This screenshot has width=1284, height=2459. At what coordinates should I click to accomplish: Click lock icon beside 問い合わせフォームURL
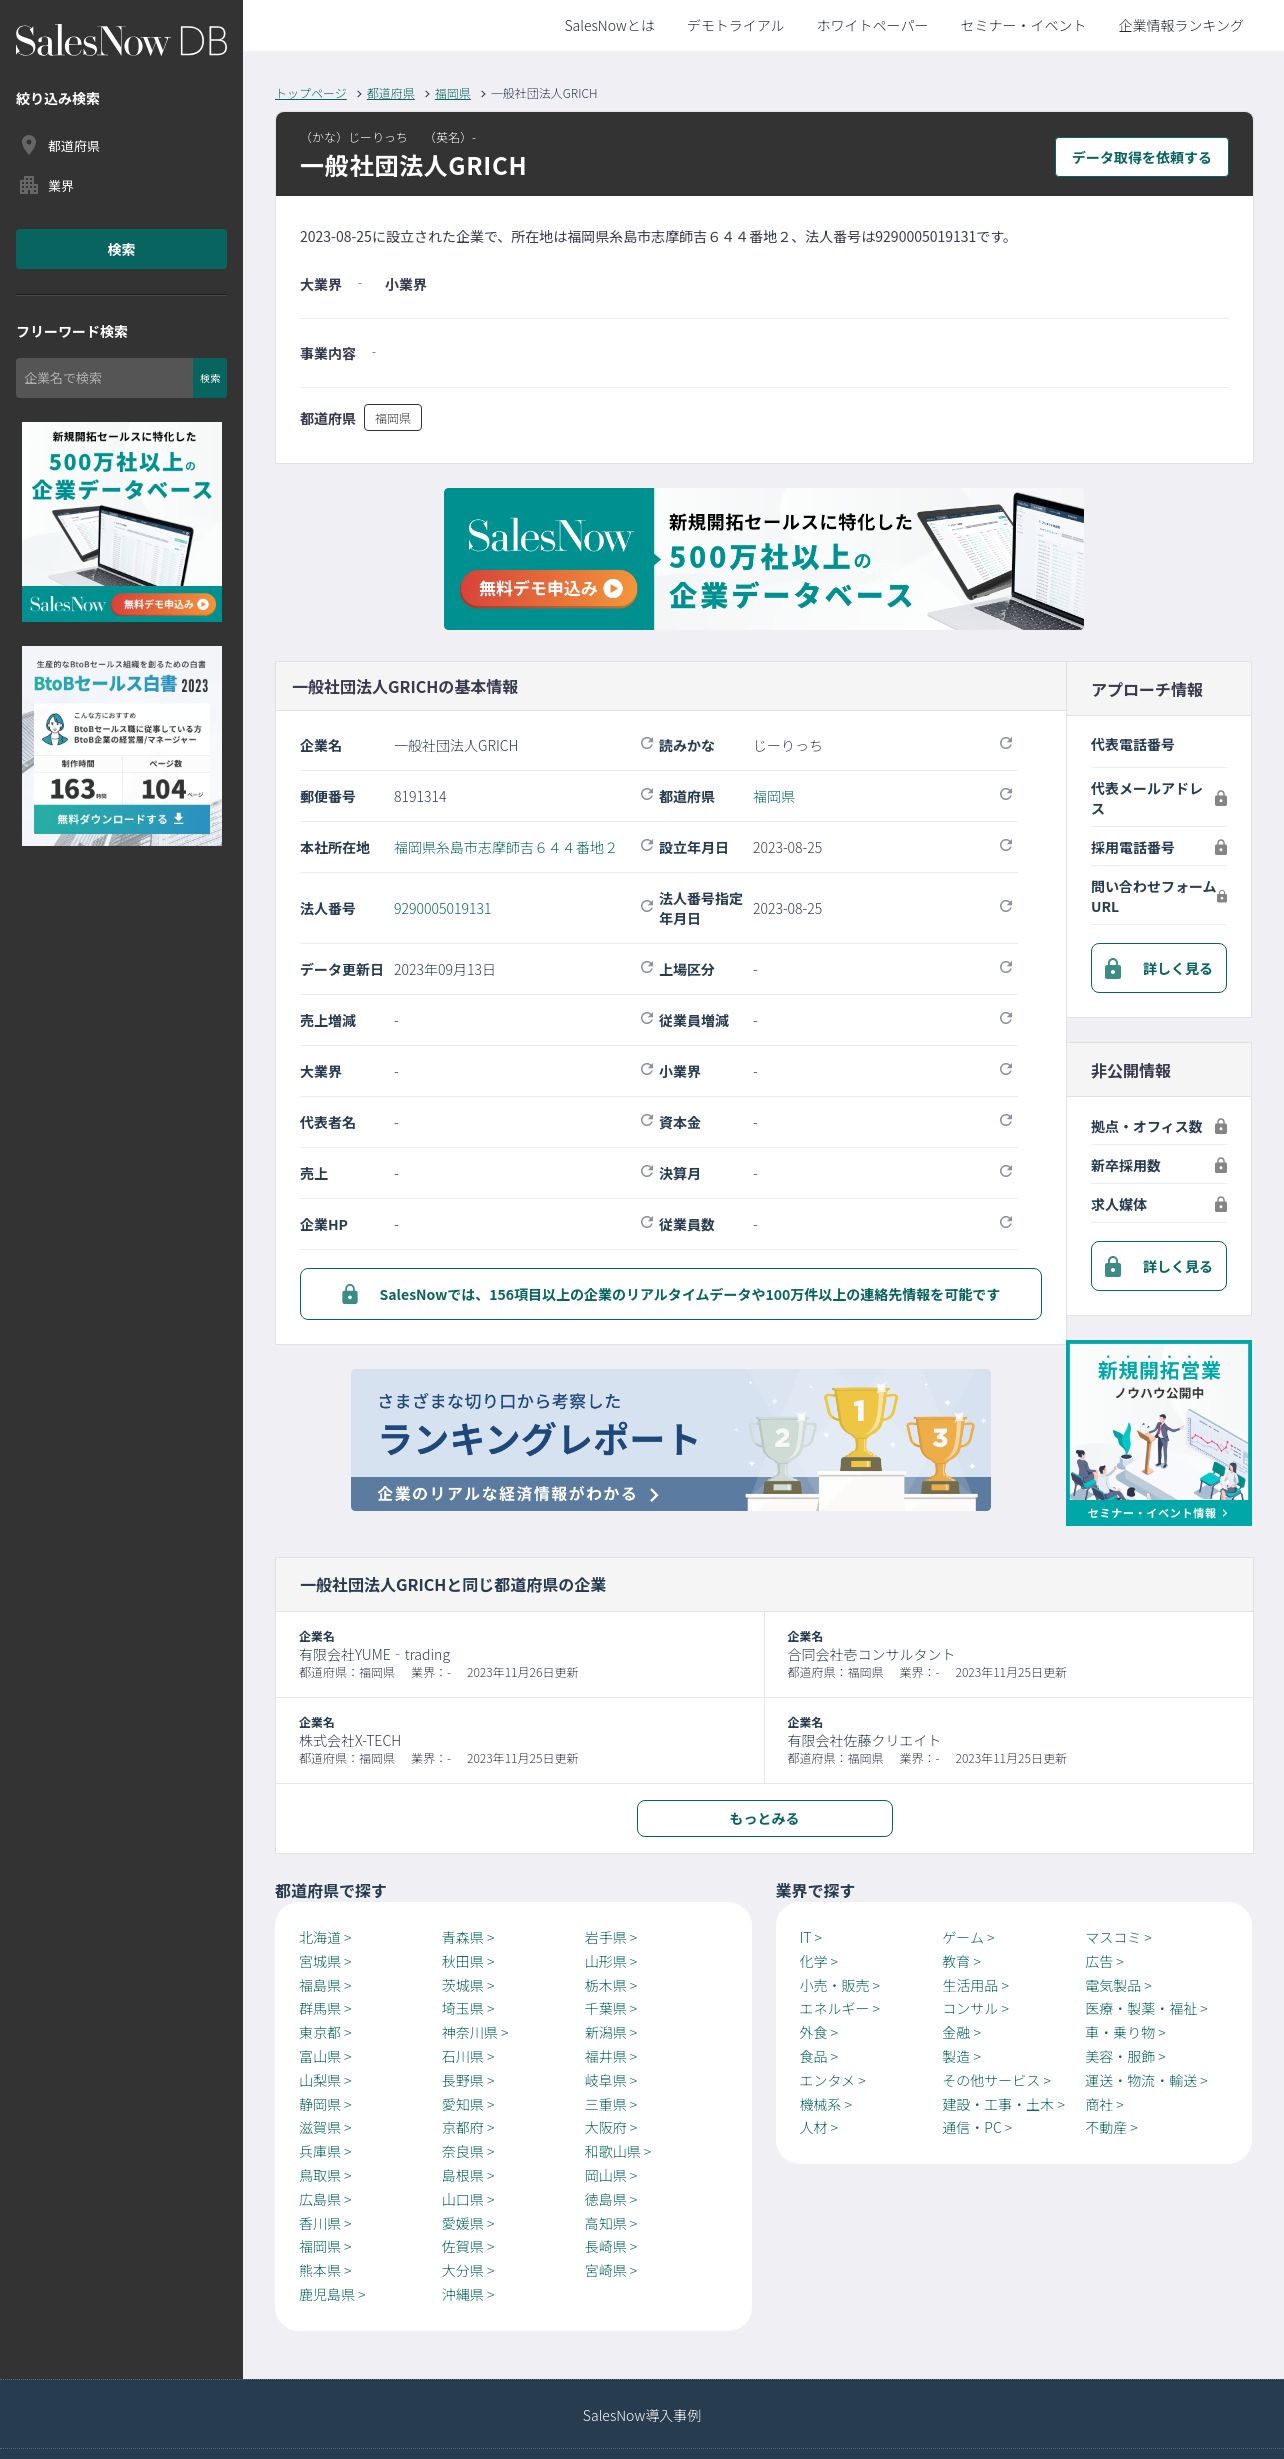point(1221,896)
